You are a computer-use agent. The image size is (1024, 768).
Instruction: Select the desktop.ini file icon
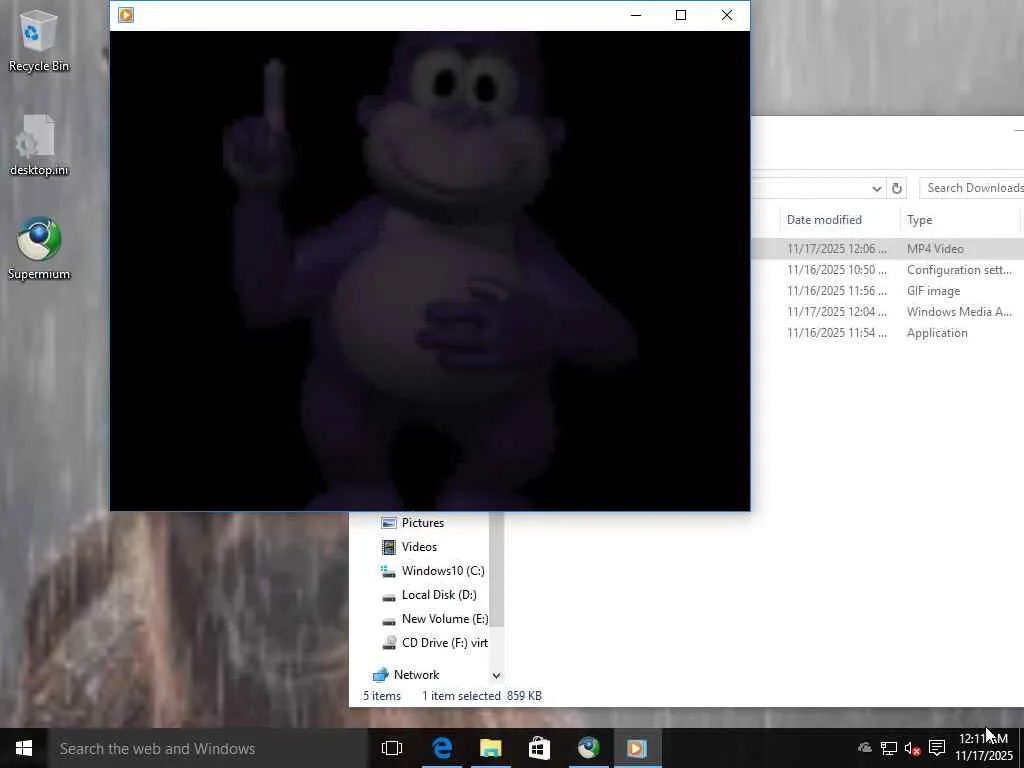(x=39, y=146)
